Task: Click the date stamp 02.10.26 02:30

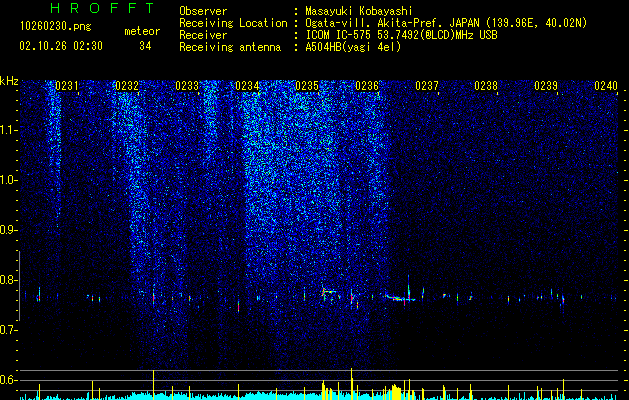Action: tap(61, 46)
